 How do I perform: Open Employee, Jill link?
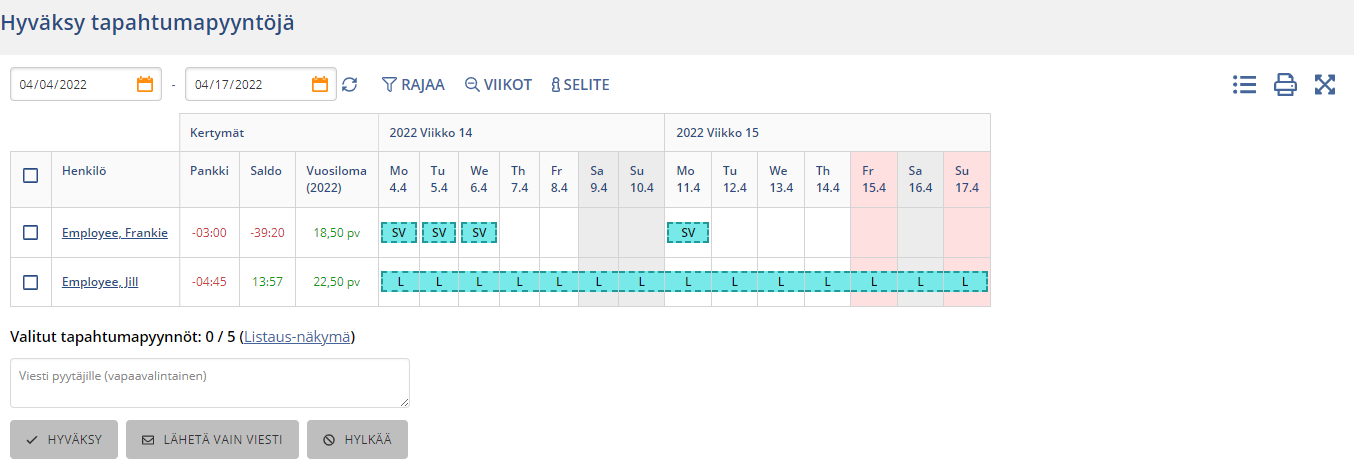[100, 282]
